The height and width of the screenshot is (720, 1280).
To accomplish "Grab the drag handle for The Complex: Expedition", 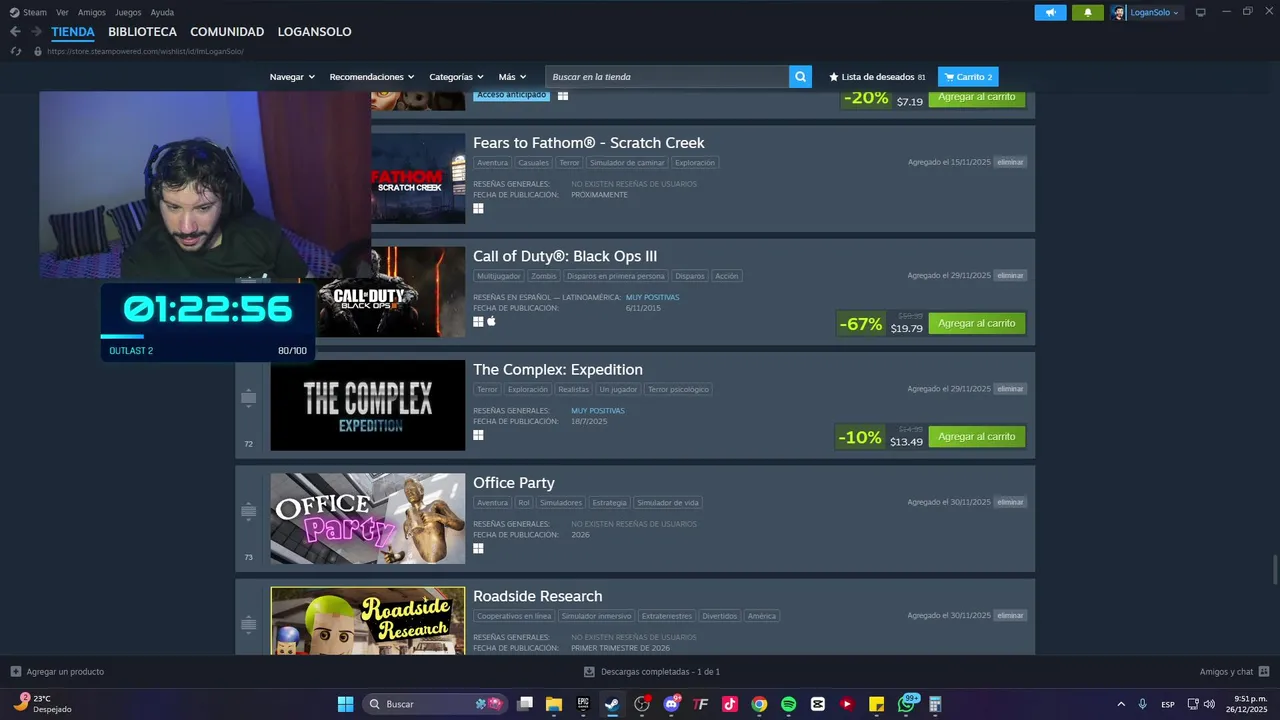I will (x=249, y=398).
